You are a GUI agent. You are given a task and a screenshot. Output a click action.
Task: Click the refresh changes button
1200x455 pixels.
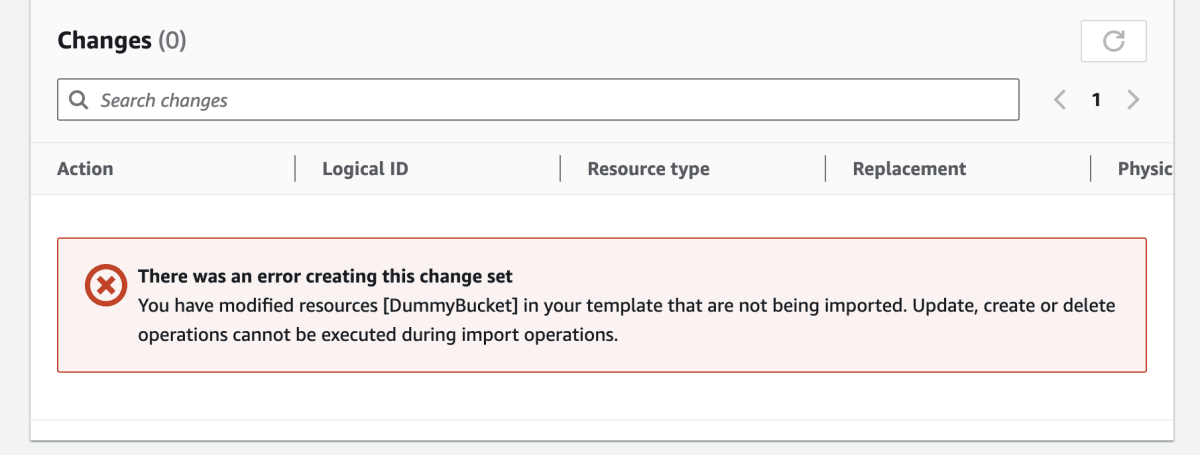pyautogui.click(x=1113, y=41)
